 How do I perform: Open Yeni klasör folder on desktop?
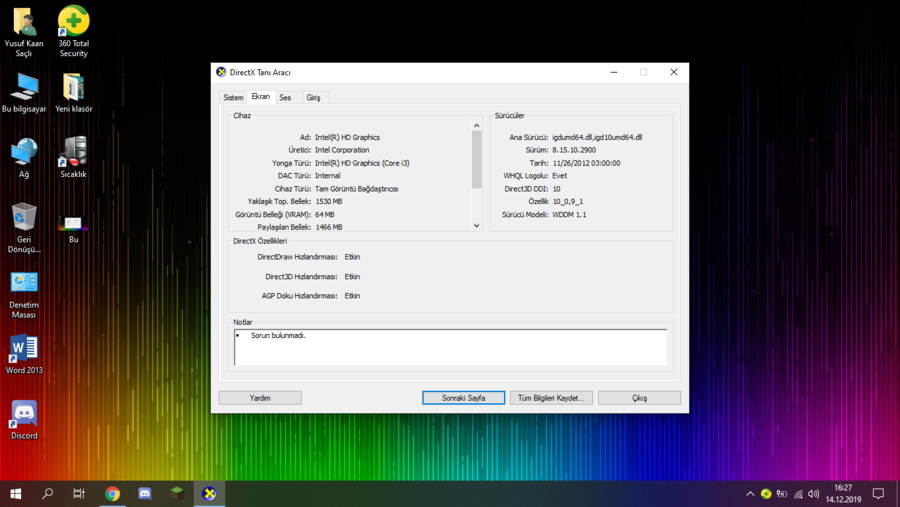pos(73,93)
